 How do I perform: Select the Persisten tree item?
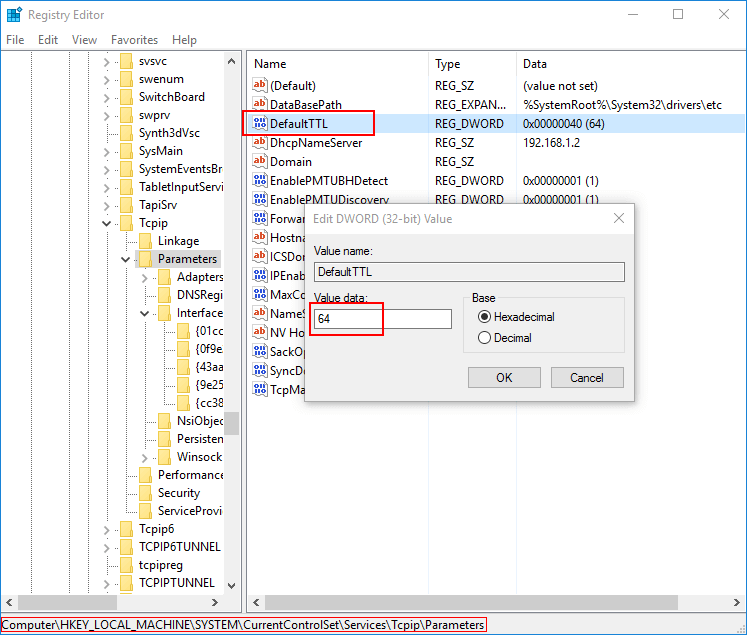click(200, 439)
